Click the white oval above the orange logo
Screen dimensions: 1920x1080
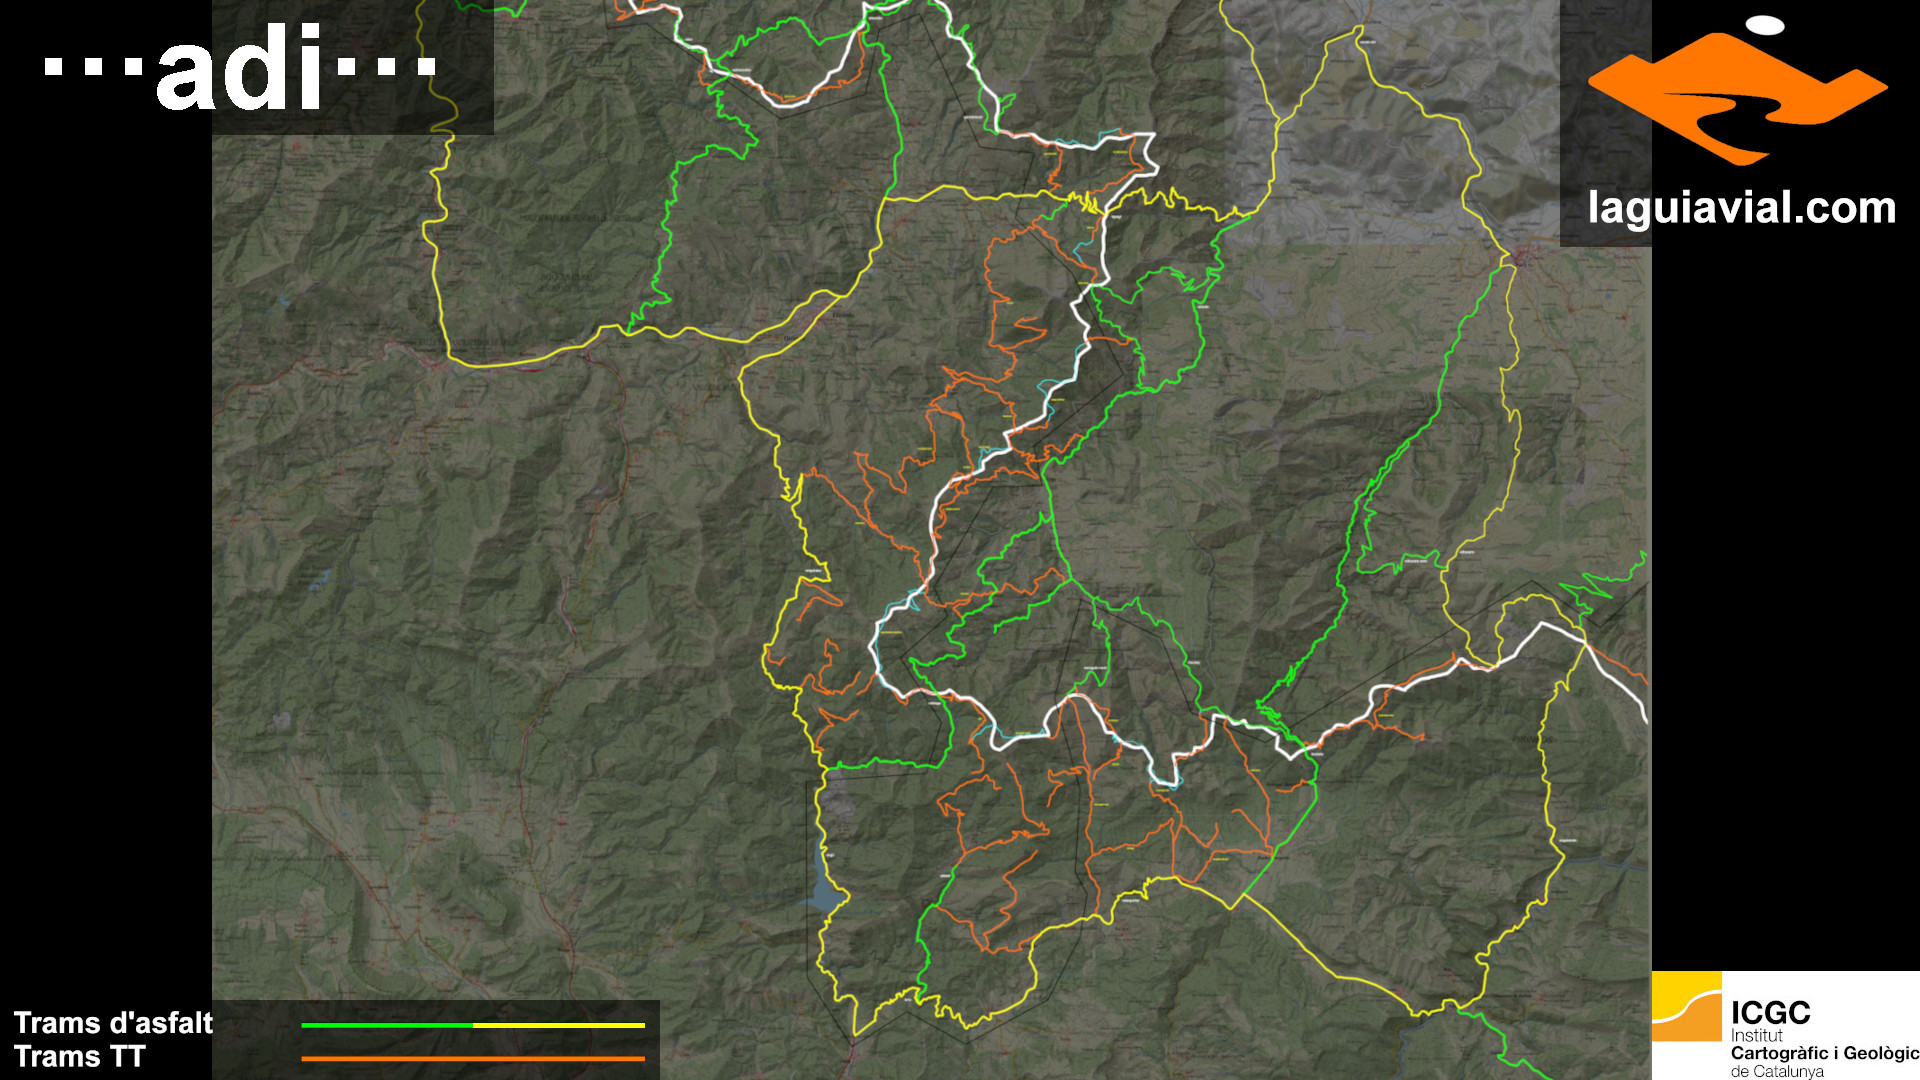[x=1765, y=26]
